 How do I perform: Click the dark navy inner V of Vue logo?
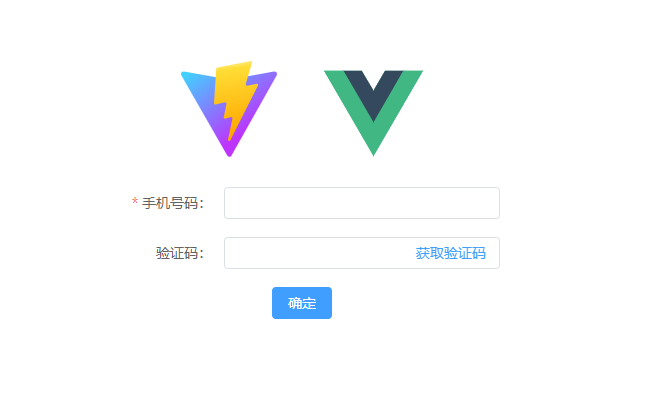pos(373,89)
